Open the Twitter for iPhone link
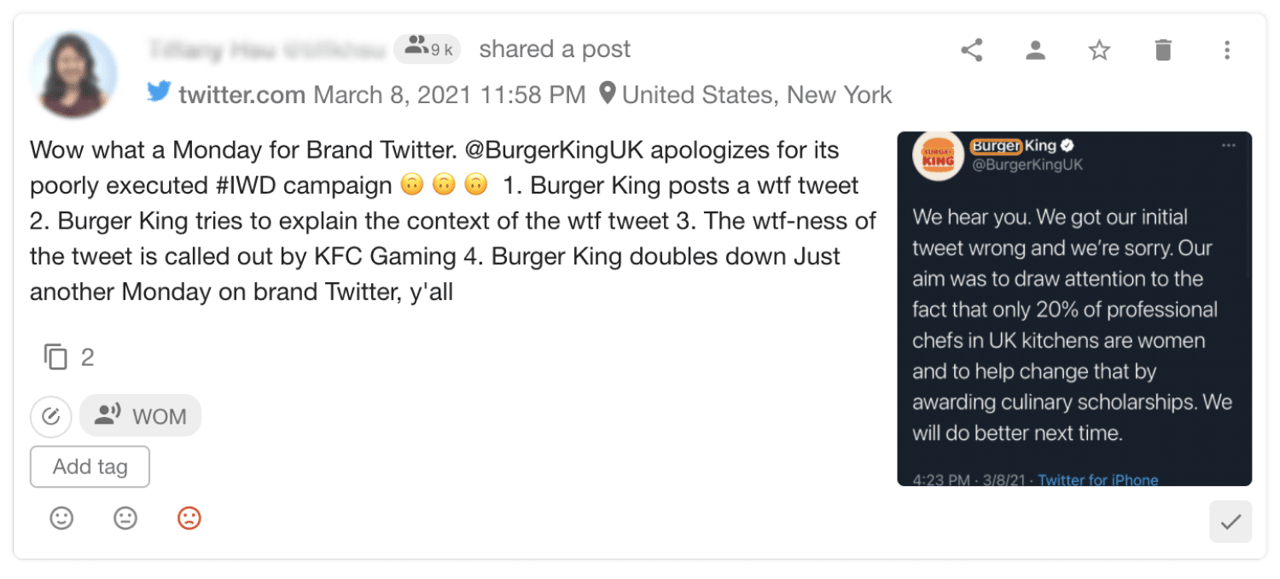Screen dimensions: 1280x579 pos(1098,479)
